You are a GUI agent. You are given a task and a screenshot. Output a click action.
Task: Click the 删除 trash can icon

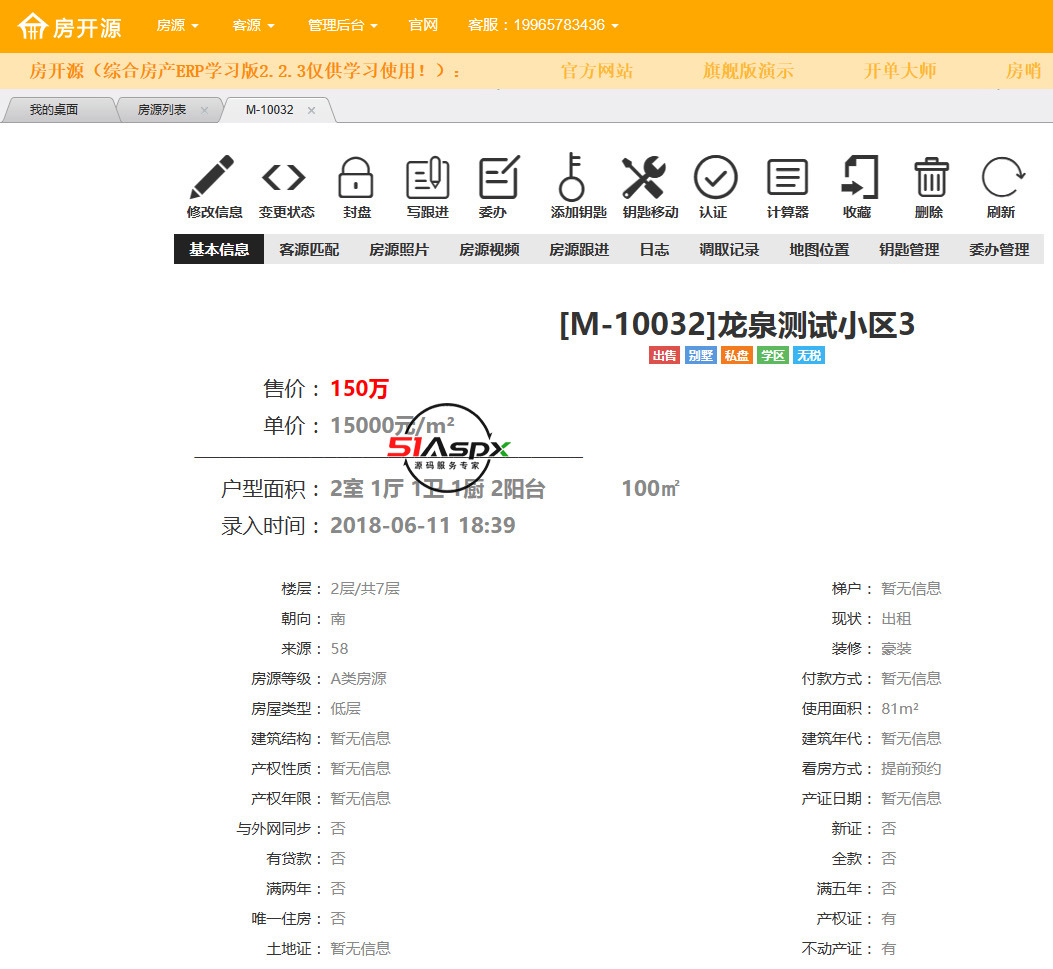click(x=930, y=178)
